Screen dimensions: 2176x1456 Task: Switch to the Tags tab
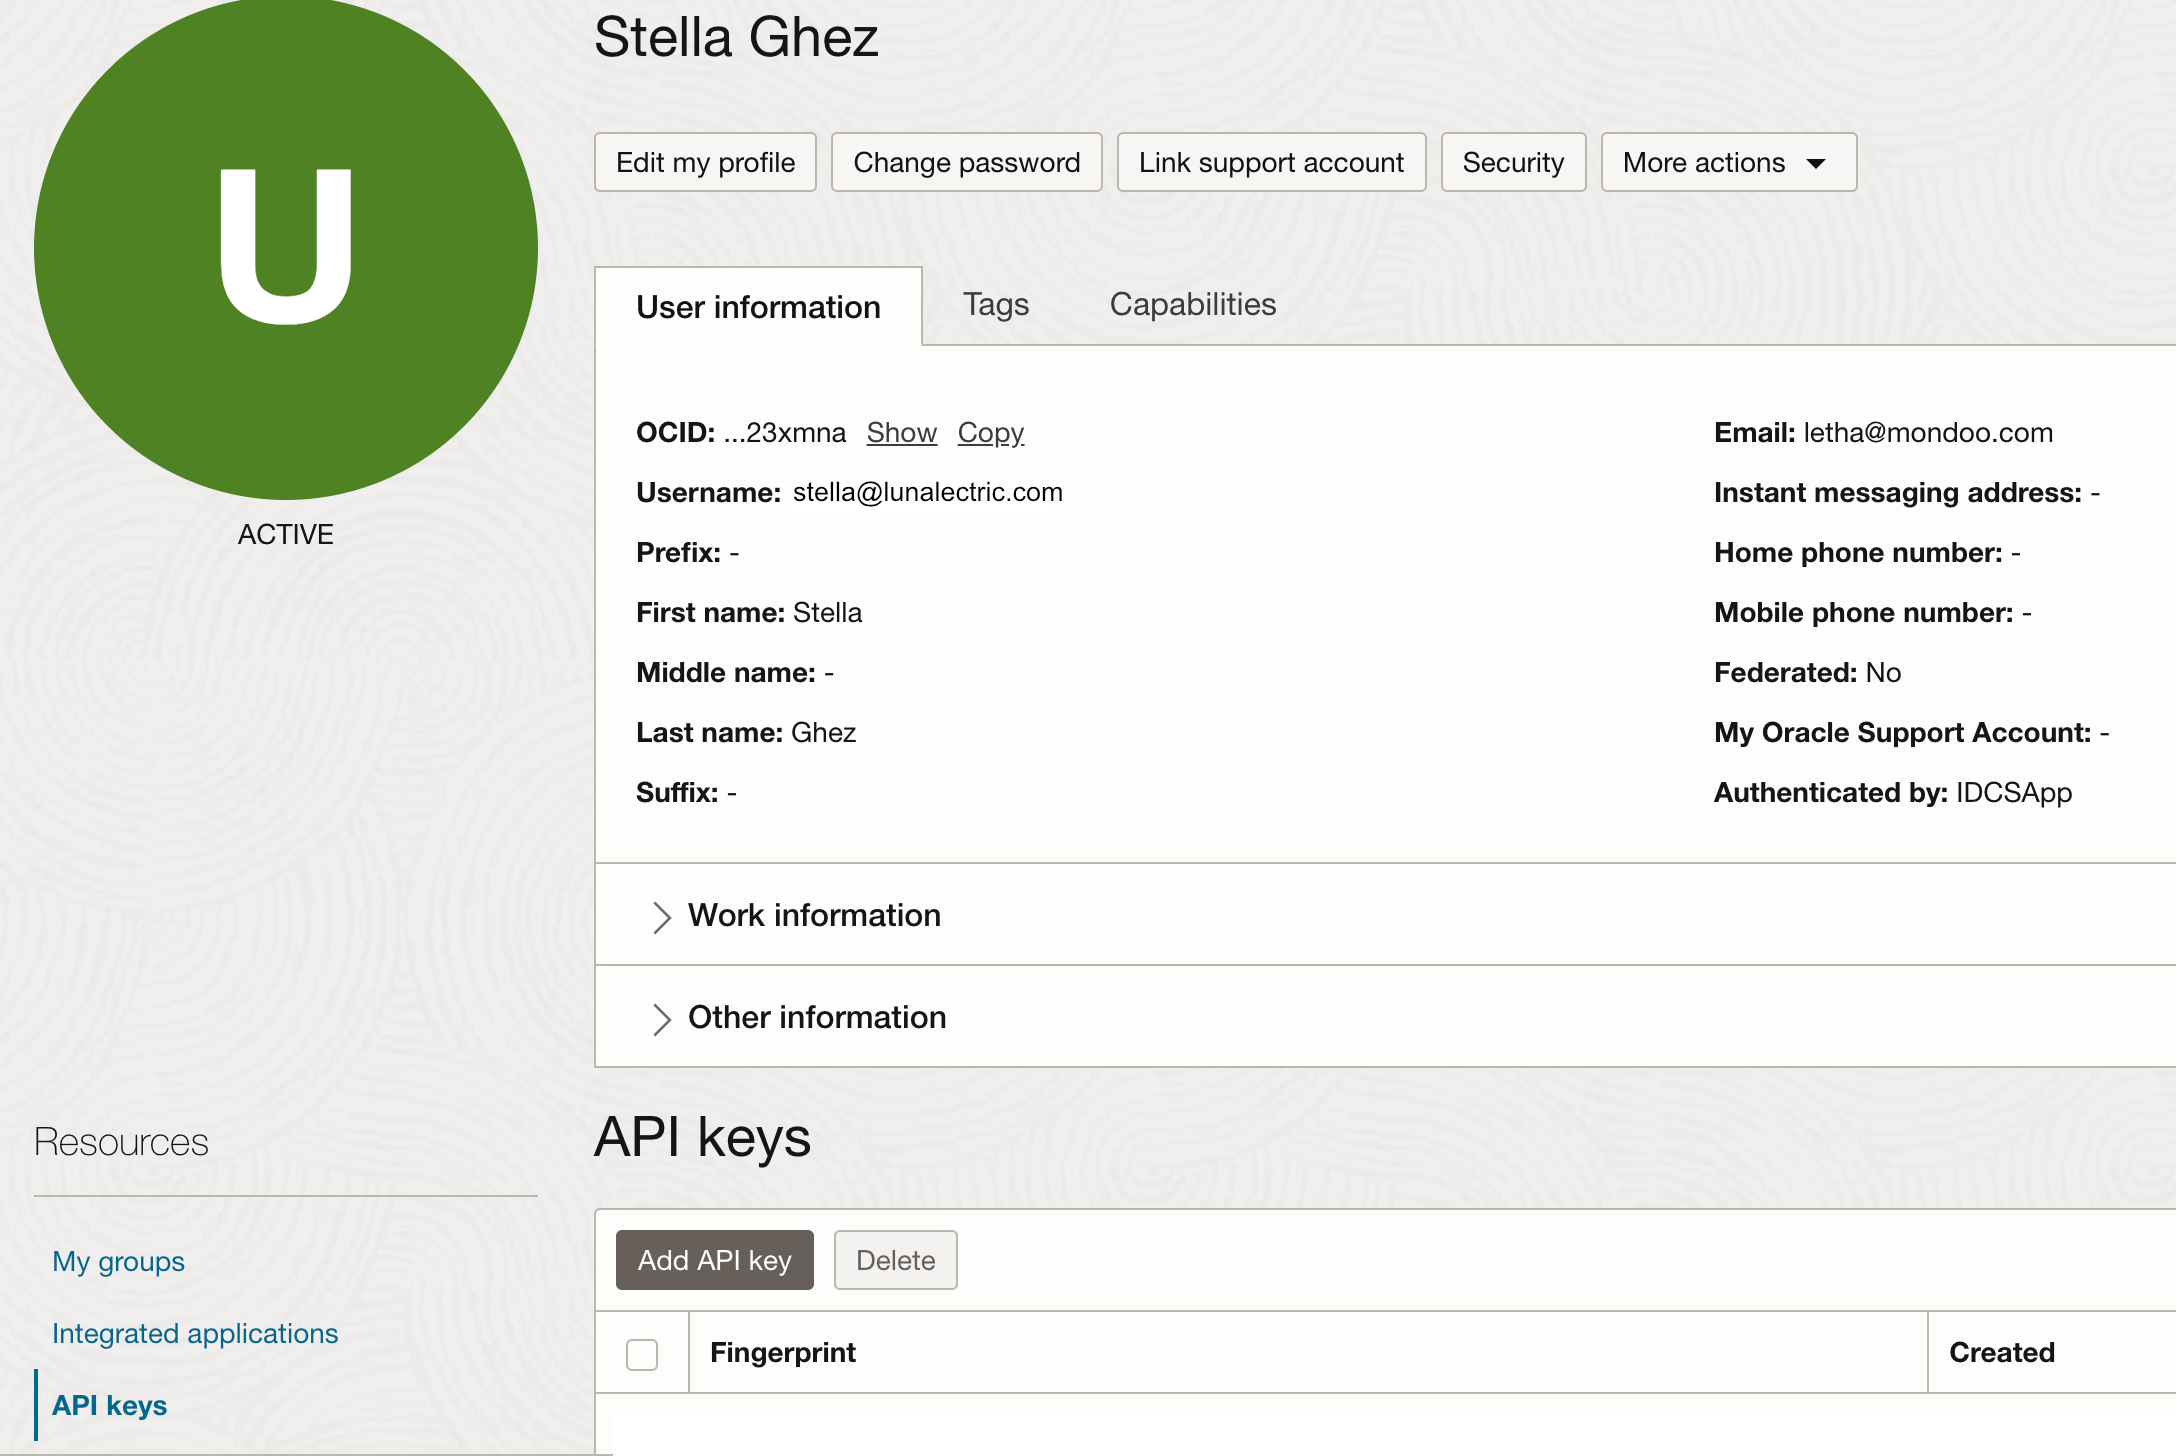(995, 305)
